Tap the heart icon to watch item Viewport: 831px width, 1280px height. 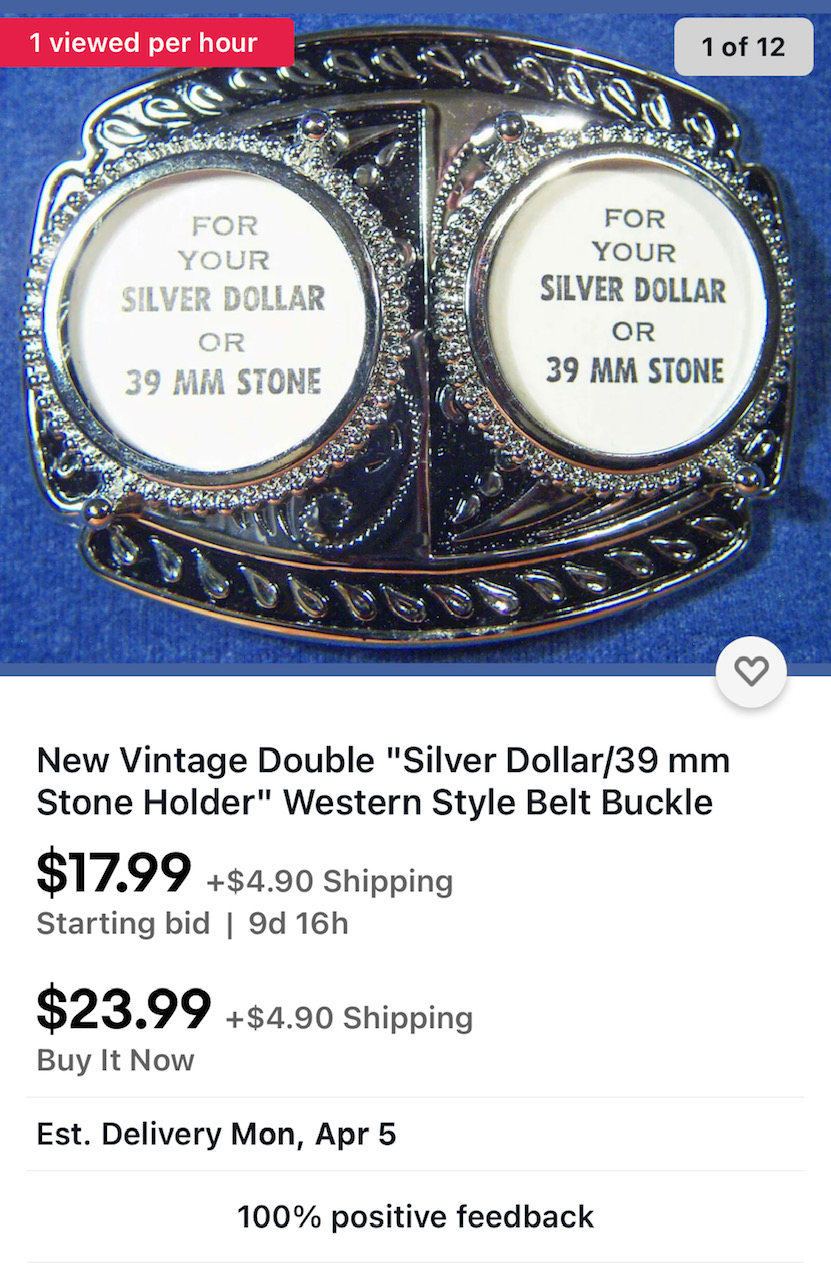click(751, 671)
